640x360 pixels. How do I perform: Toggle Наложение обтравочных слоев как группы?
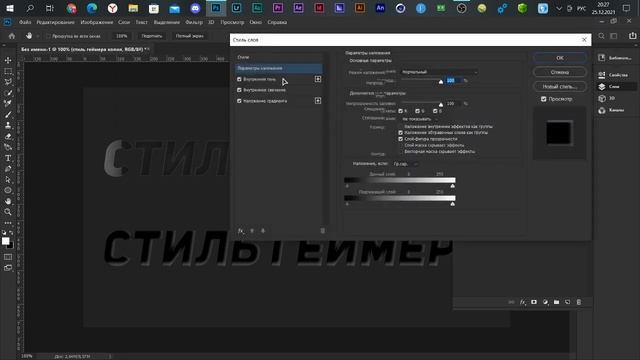[x=400, y=133]
